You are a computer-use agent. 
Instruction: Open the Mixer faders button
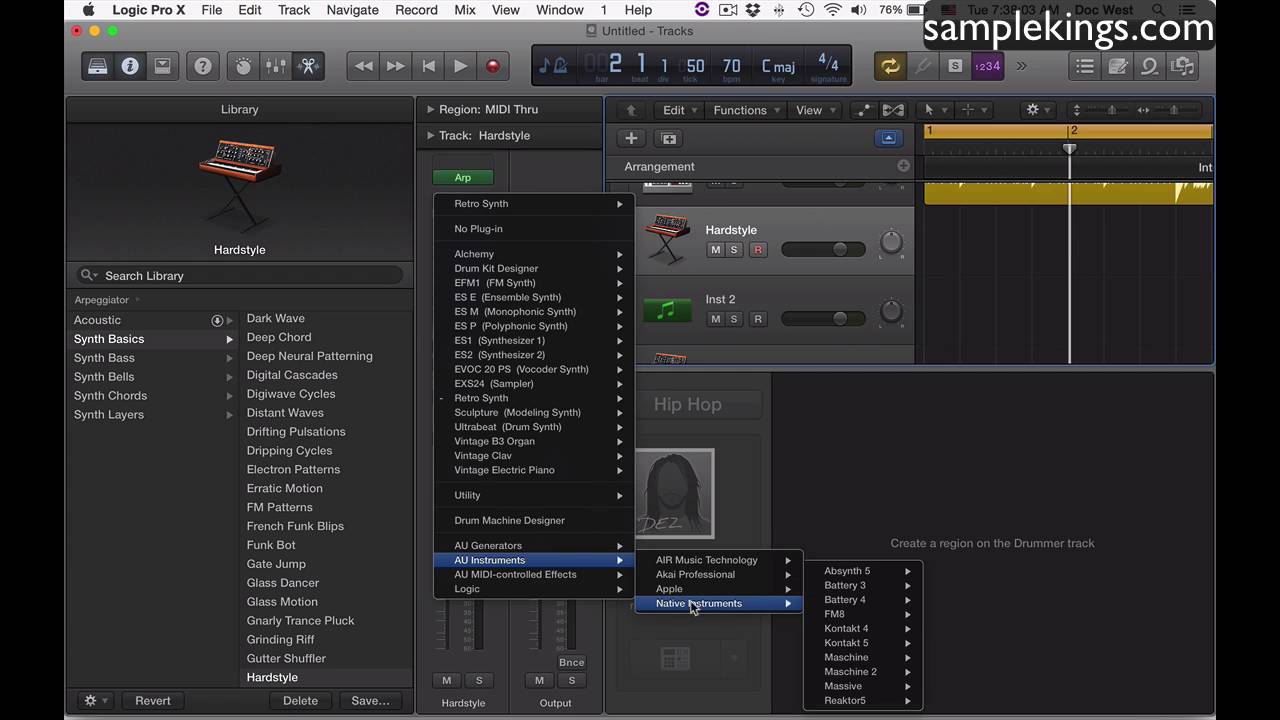[275, 66]
